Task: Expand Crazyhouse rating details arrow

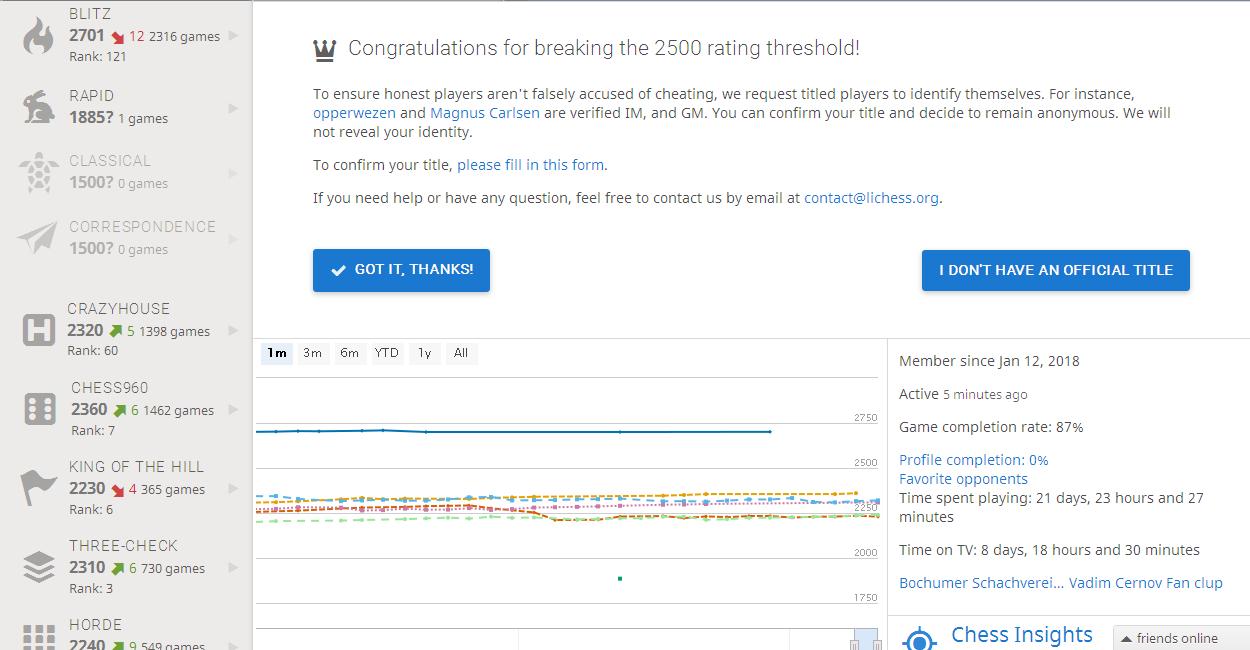Action: 233,330
